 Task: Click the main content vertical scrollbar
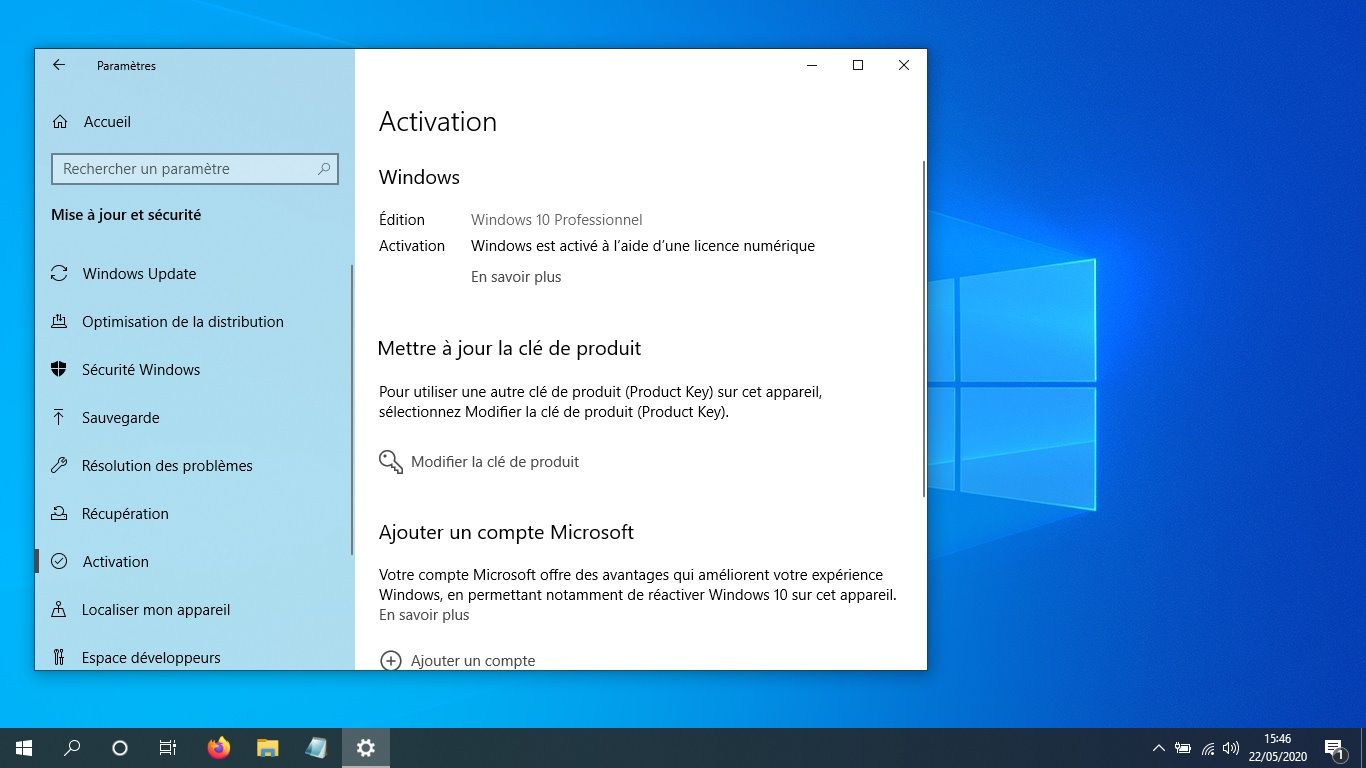(924, 328)
